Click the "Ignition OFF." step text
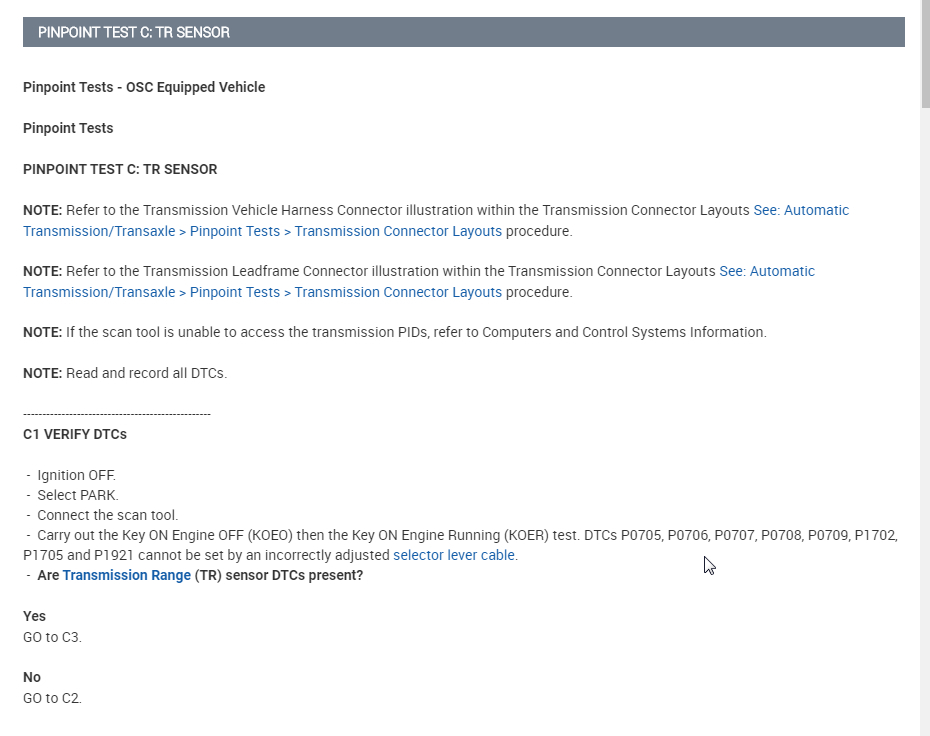The width and height of the screenshot is (930, 736). [76, 475]
